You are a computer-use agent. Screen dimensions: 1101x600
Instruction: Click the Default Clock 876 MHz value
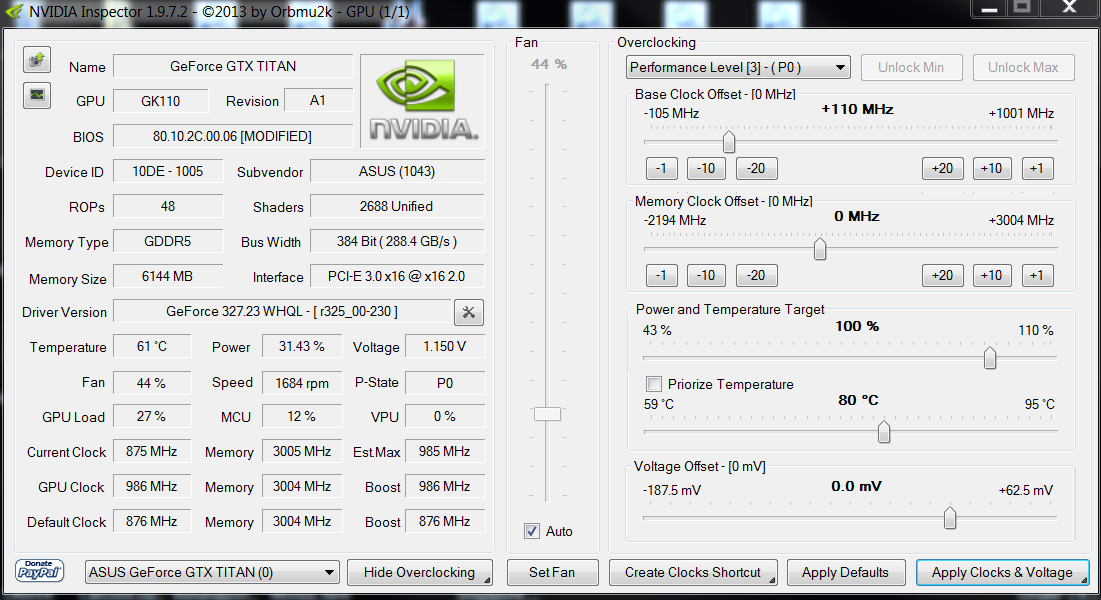(x=152, y=521)
